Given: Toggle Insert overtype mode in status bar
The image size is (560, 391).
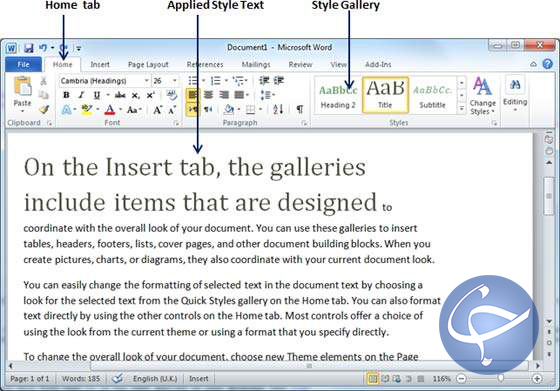Looking at the screenshot, I should [x=199, y=379].
